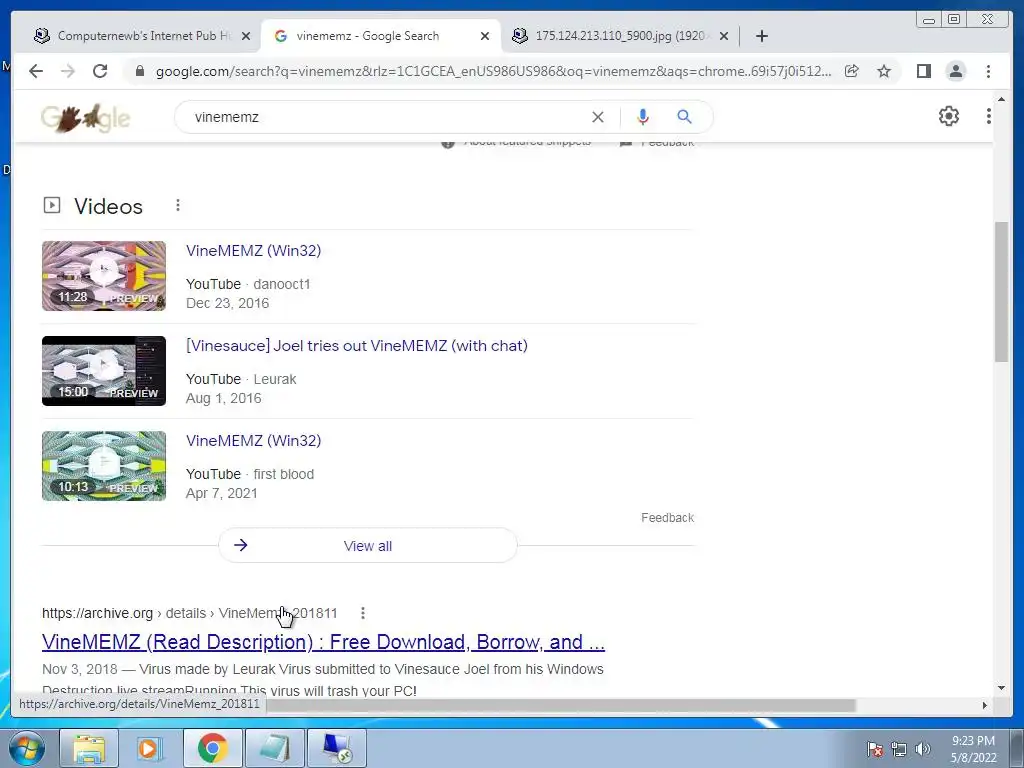
Task: Share this page icon in address bar
Action: click(x=852, y=71)
